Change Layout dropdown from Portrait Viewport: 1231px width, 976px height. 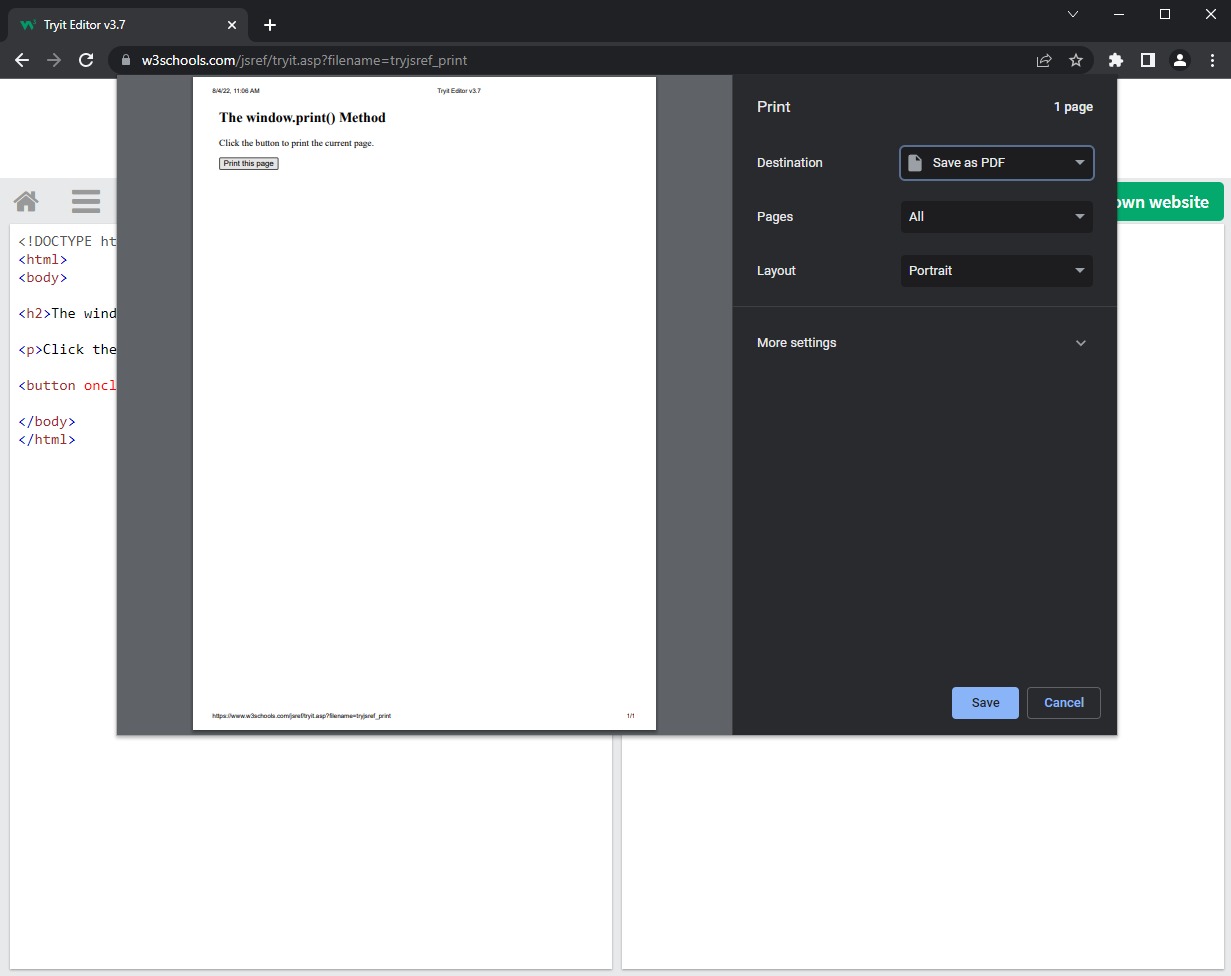pos(996,271)
